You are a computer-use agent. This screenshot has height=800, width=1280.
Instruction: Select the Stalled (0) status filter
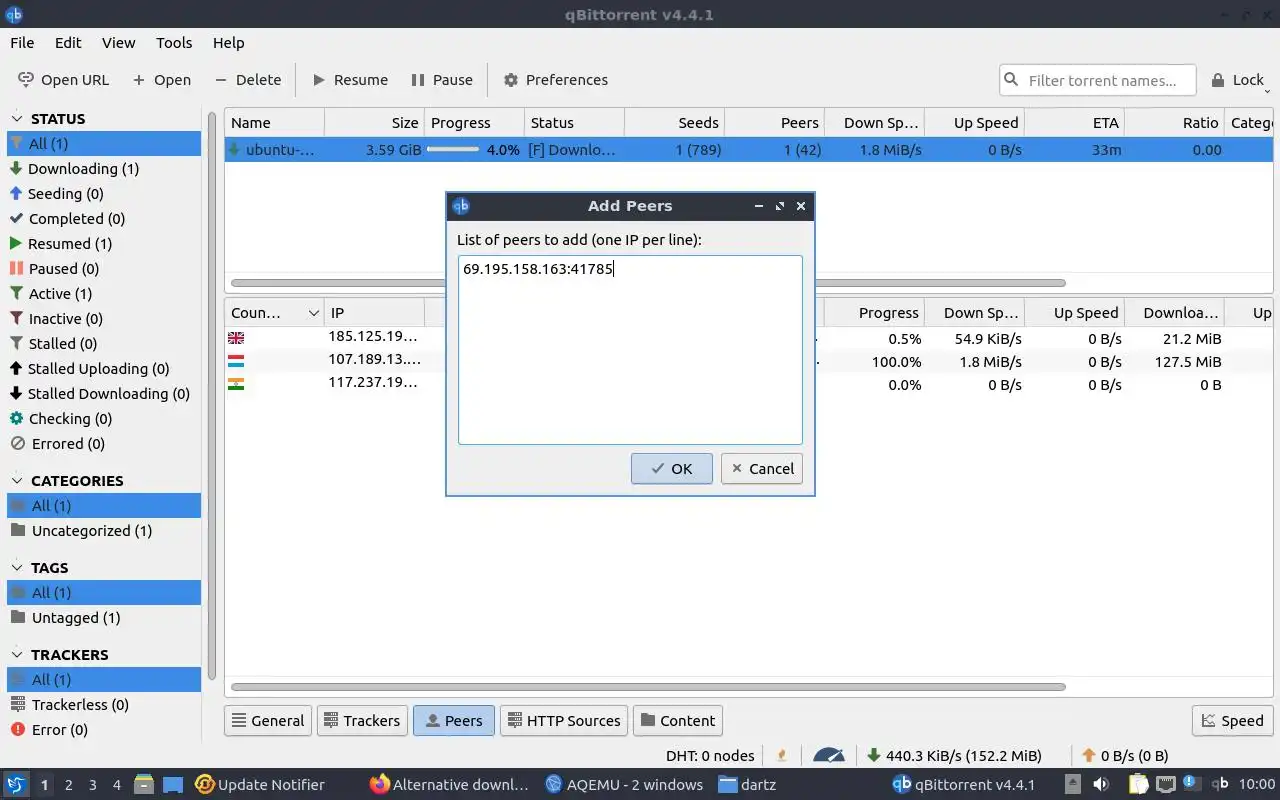tap(104, 344)
